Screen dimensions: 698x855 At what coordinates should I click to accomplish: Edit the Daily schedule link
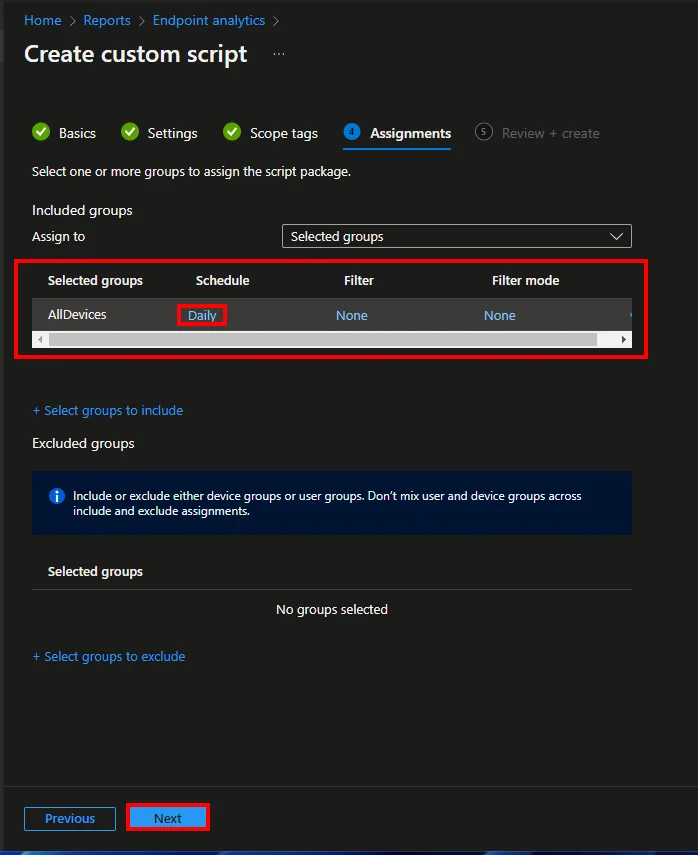(x=202, y=315)
